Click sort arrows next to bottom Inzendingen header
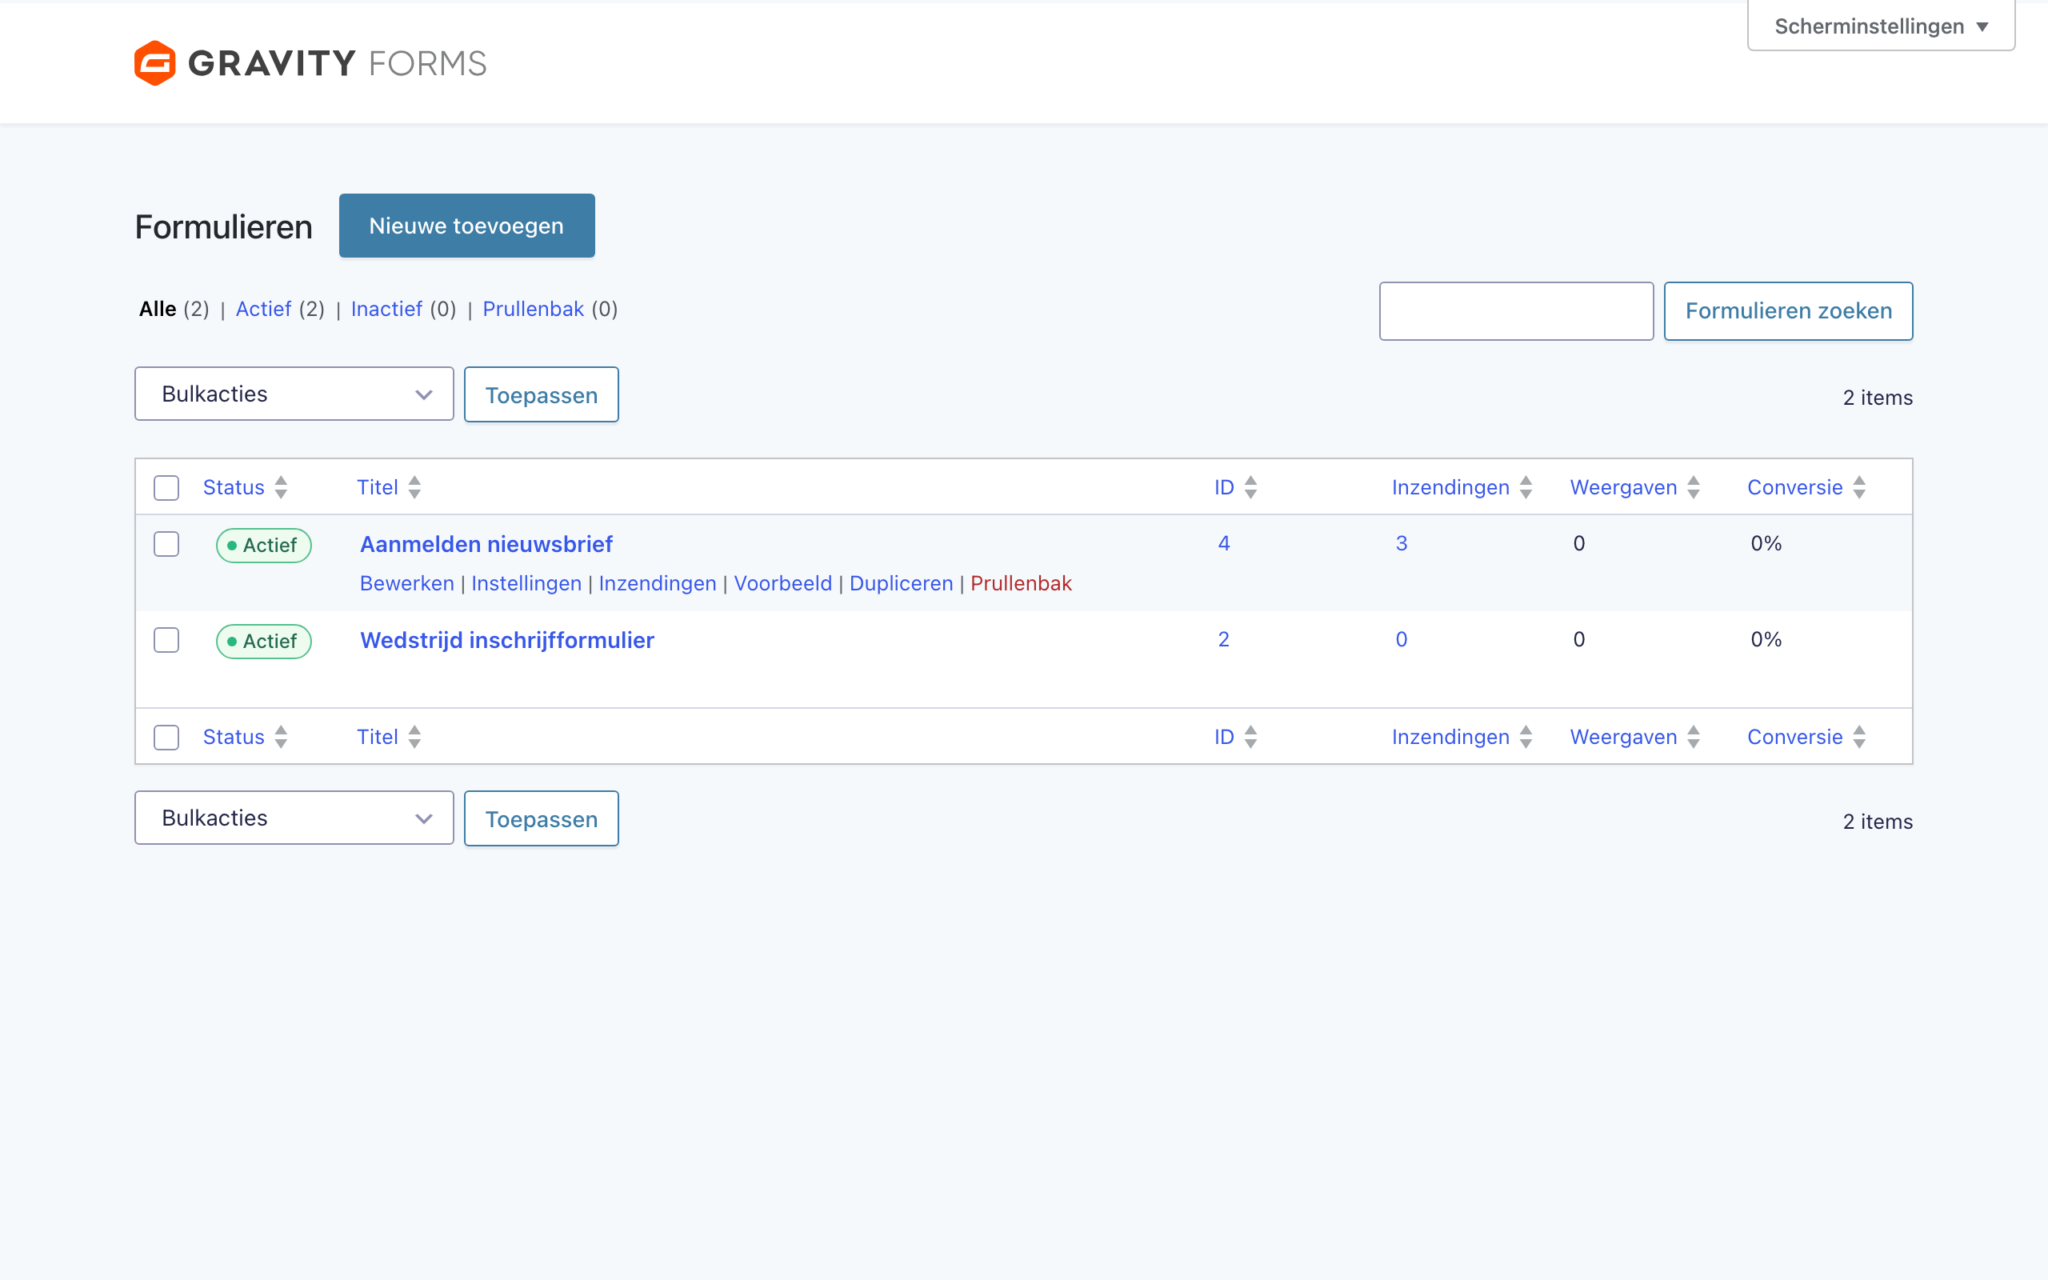 click(x=1526, y=737)
